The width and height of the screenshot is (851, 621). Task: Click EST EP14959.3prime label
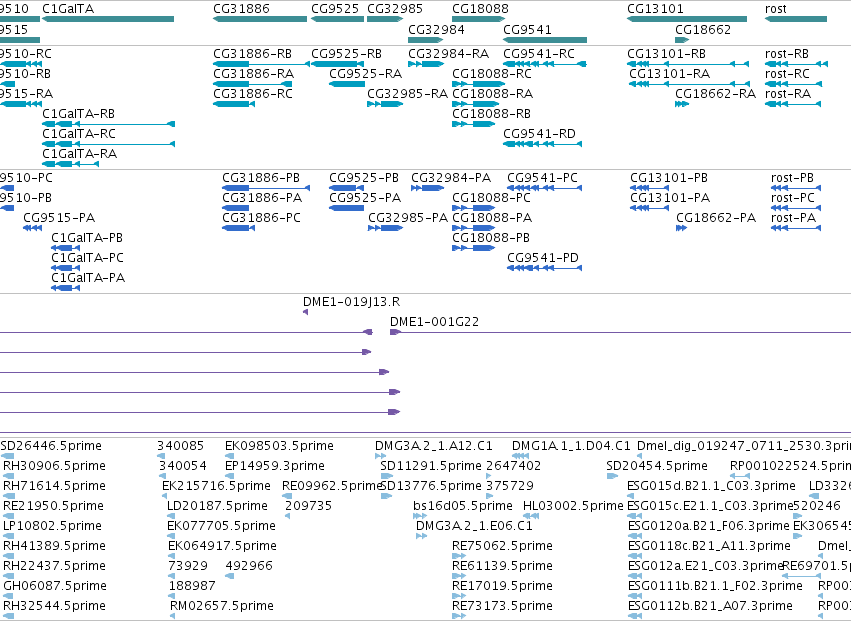point(275,466)
